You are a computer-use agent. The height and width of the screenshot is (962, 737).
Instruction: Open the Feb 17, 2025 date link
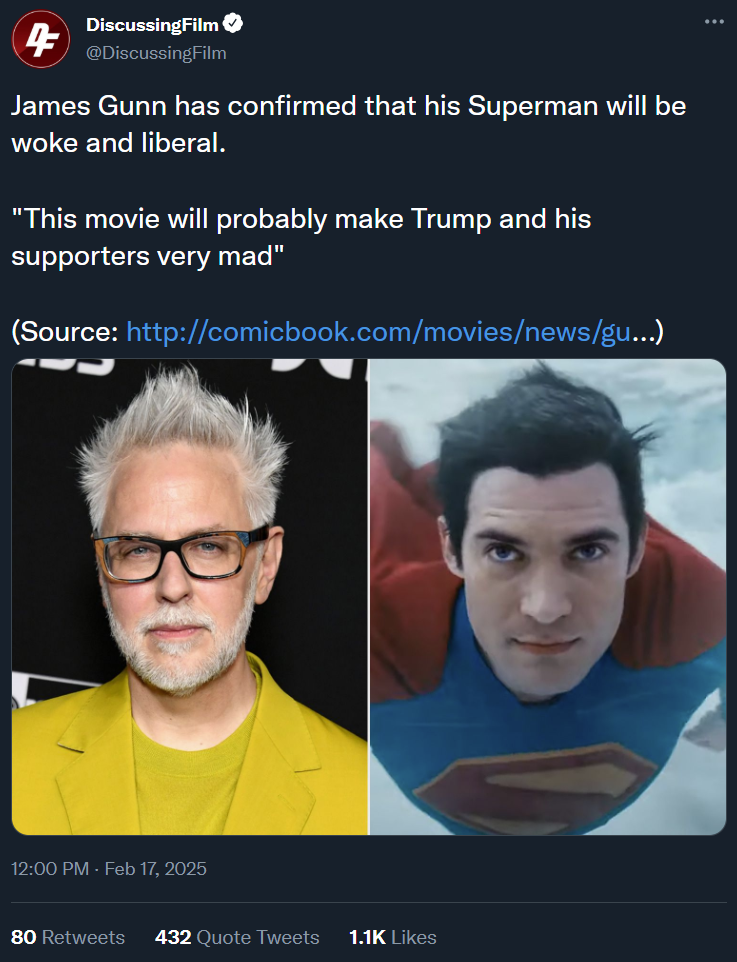(155, 869)
